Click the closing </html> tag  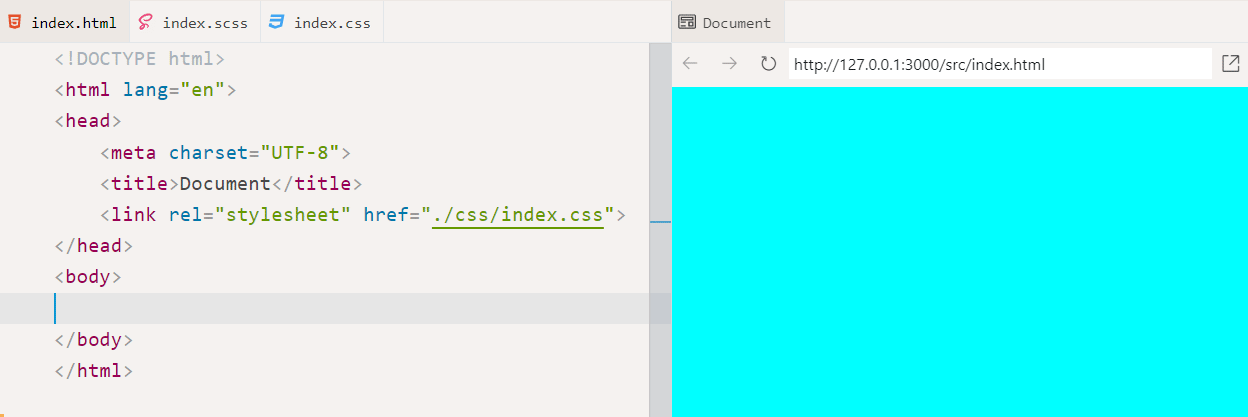(x=94, y=371)
